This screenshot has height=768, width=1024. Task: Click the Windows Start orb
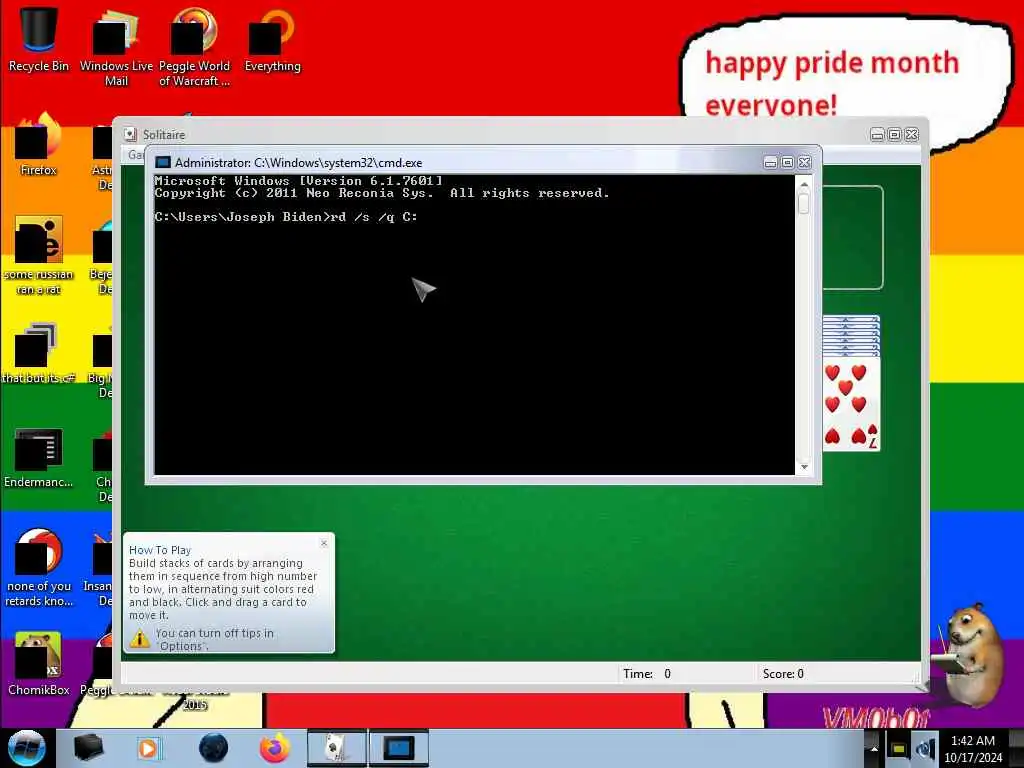point(27,748)
